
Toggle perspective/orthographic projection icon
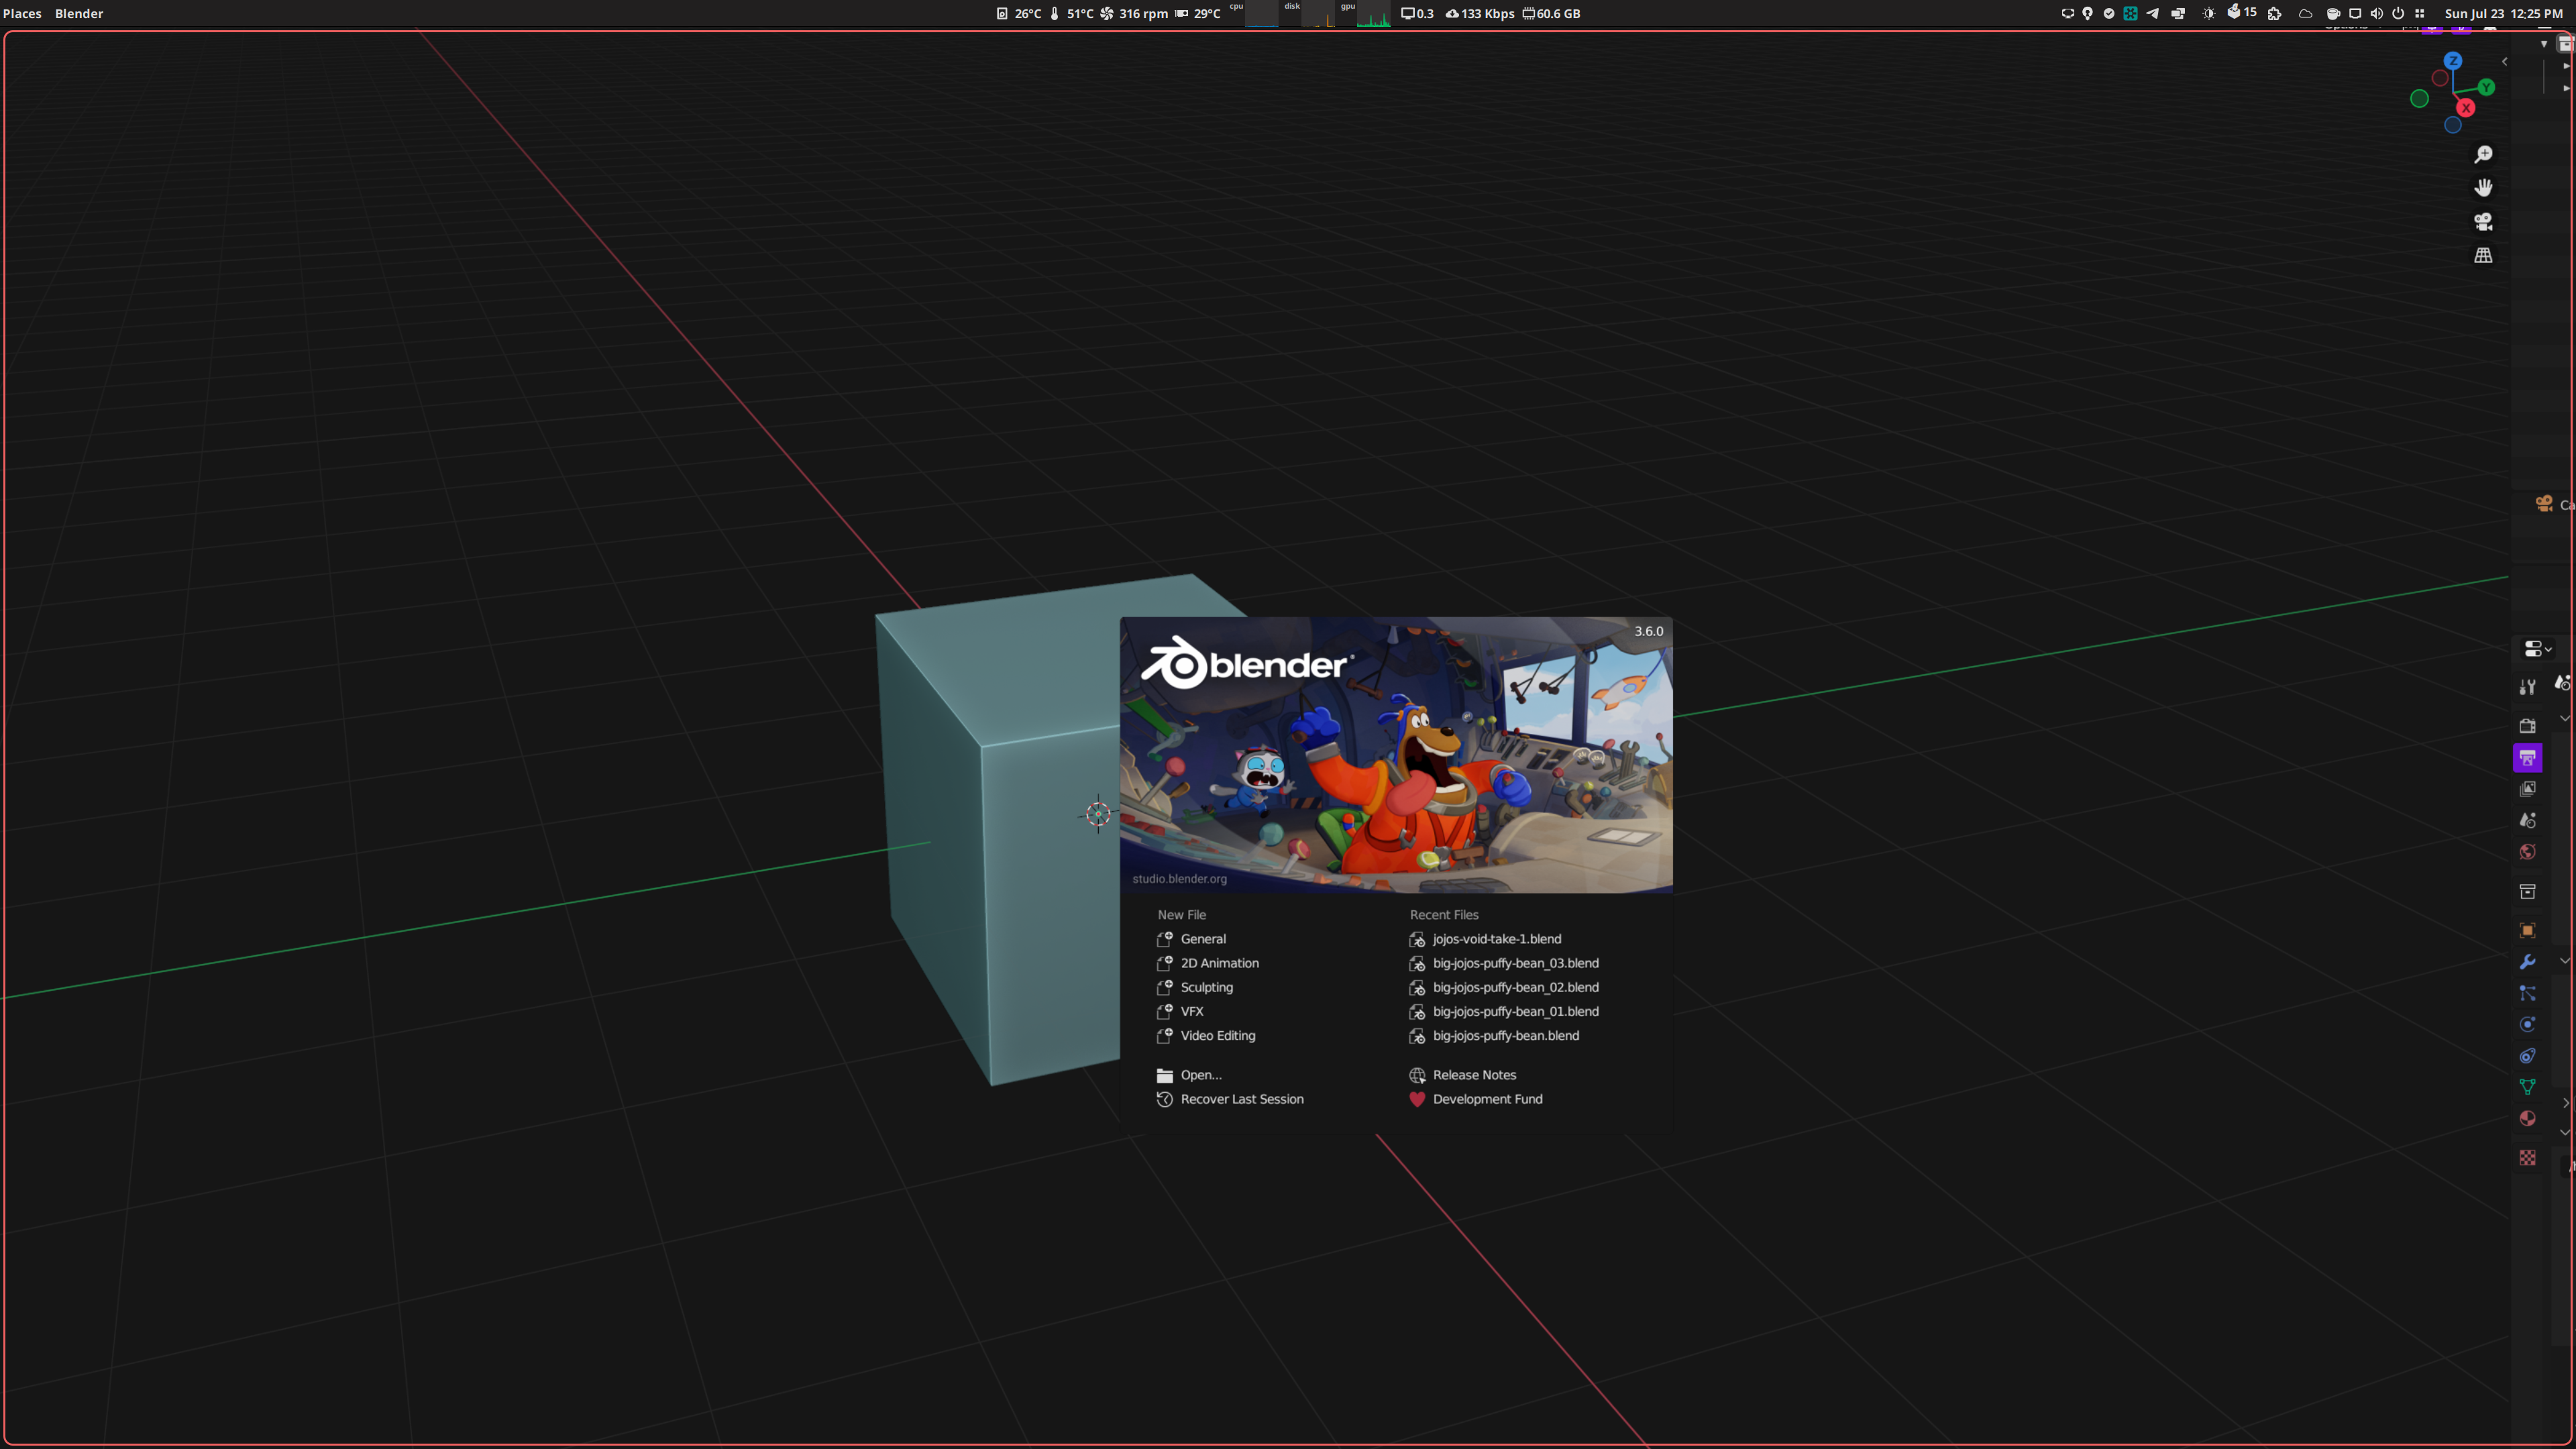(2484, 255)
